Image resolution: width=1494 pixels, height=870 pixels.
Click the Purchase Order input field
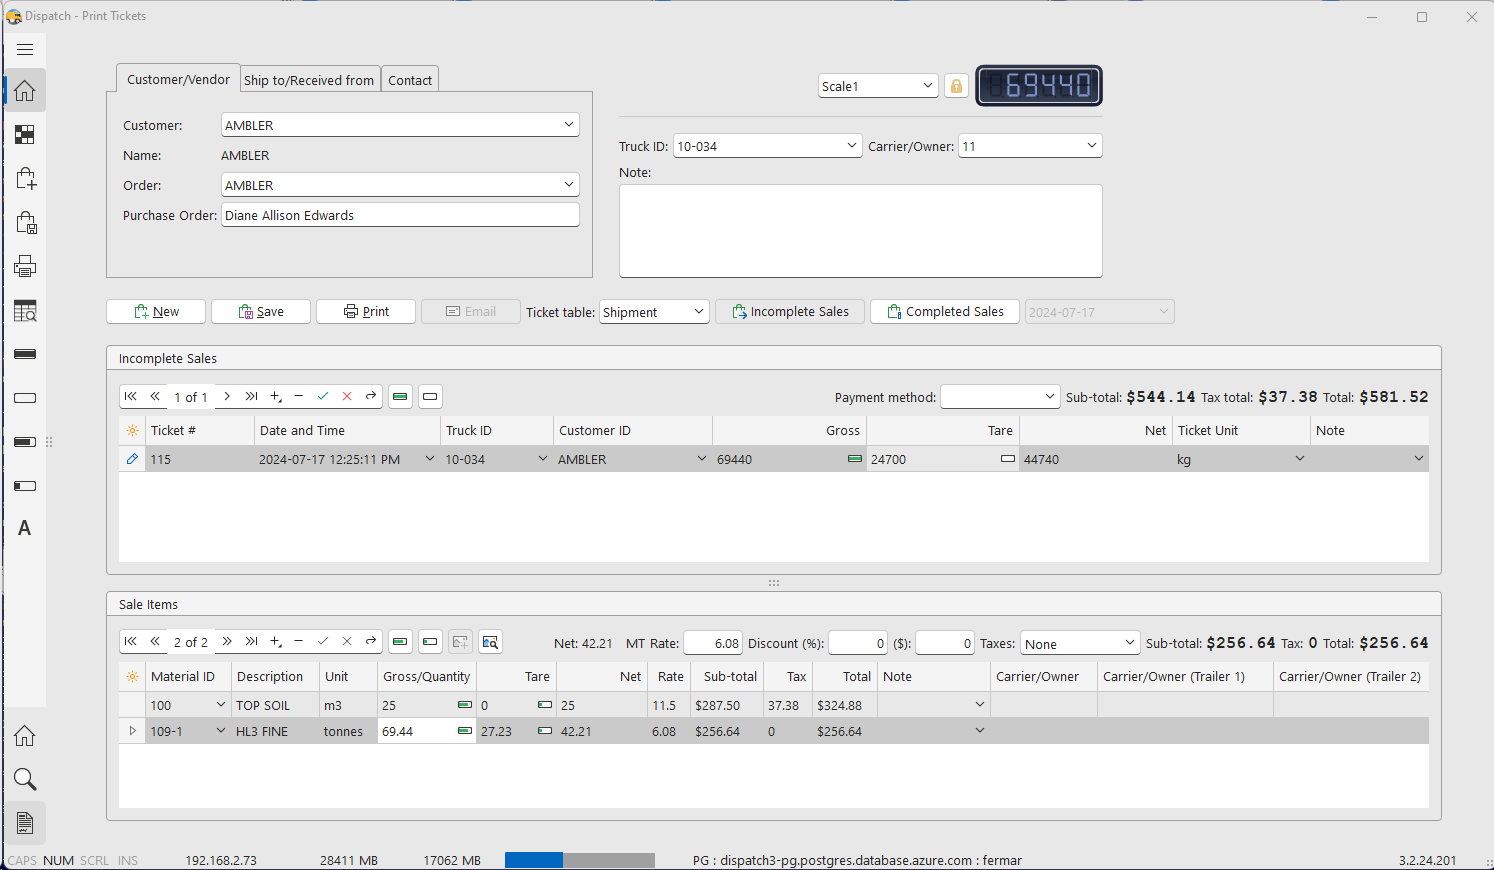pos(400,215)
